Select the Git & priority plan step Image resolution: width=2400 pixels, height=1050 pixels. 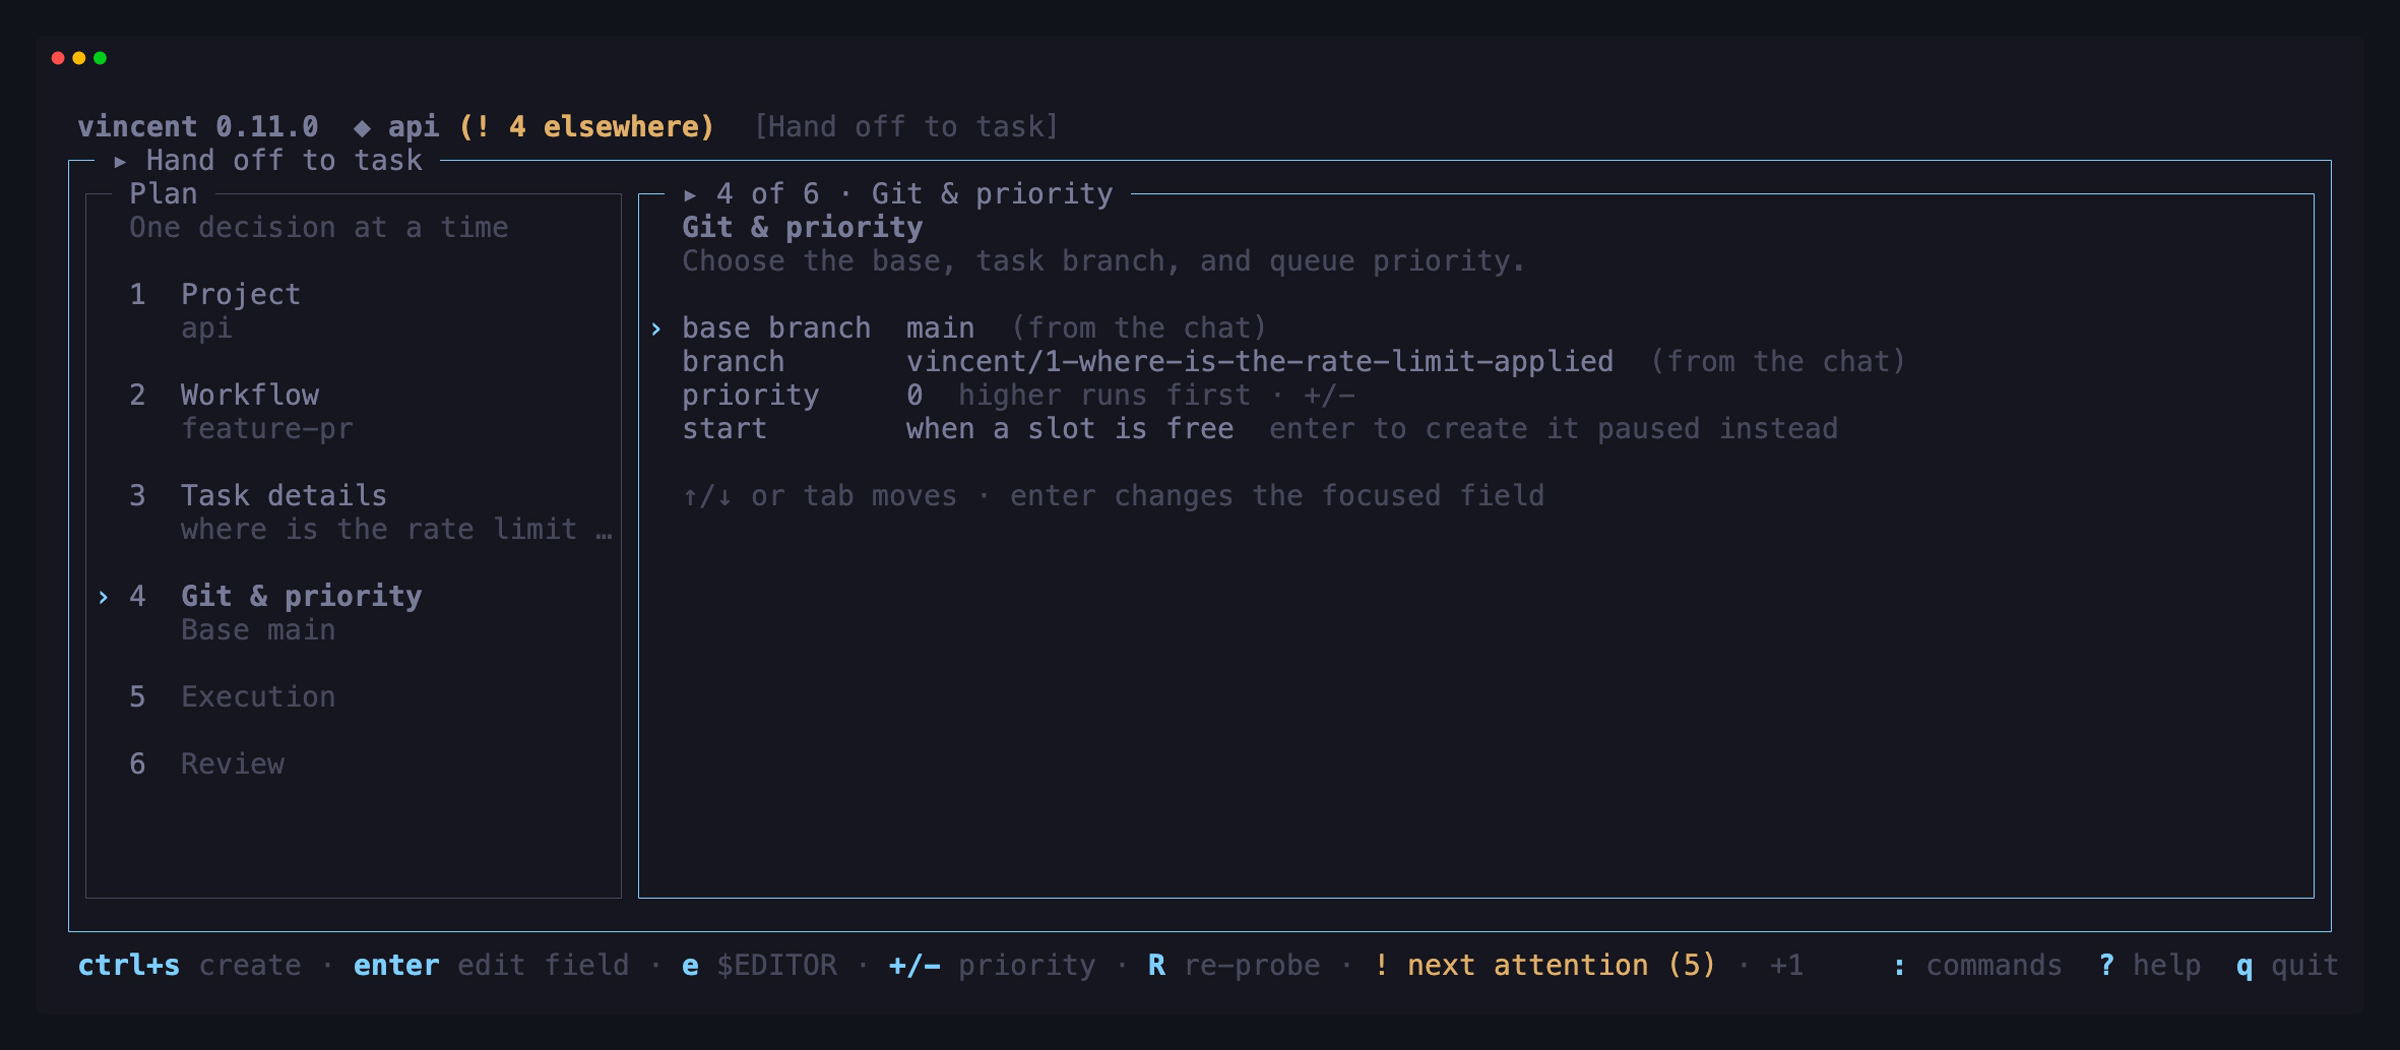301,597
